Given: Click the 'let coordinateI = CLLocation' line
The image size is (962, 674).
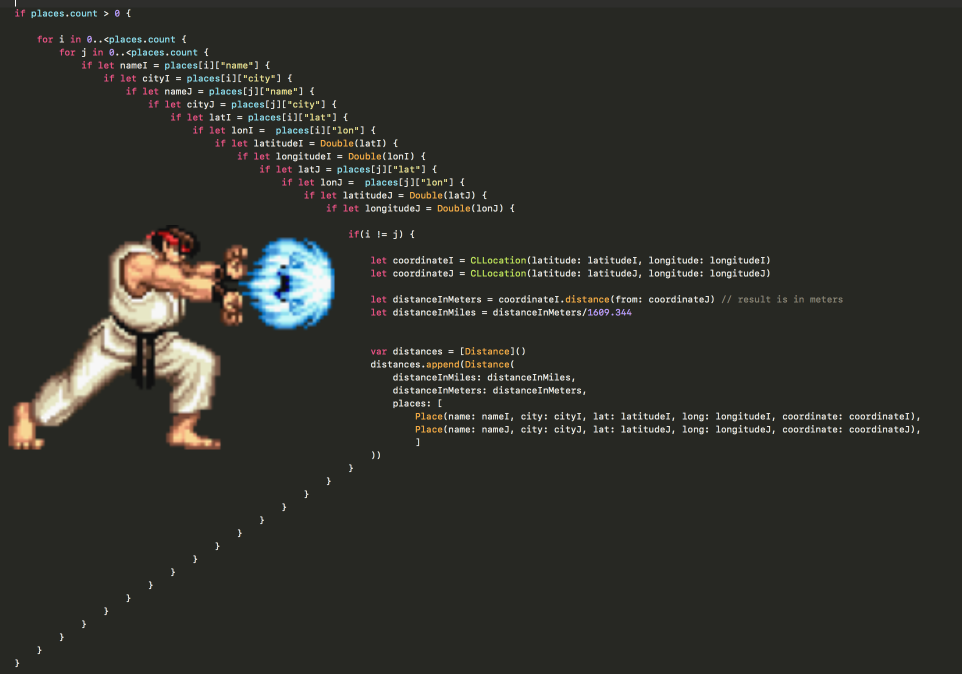Looking at the screenshot, I should point(571,261).
